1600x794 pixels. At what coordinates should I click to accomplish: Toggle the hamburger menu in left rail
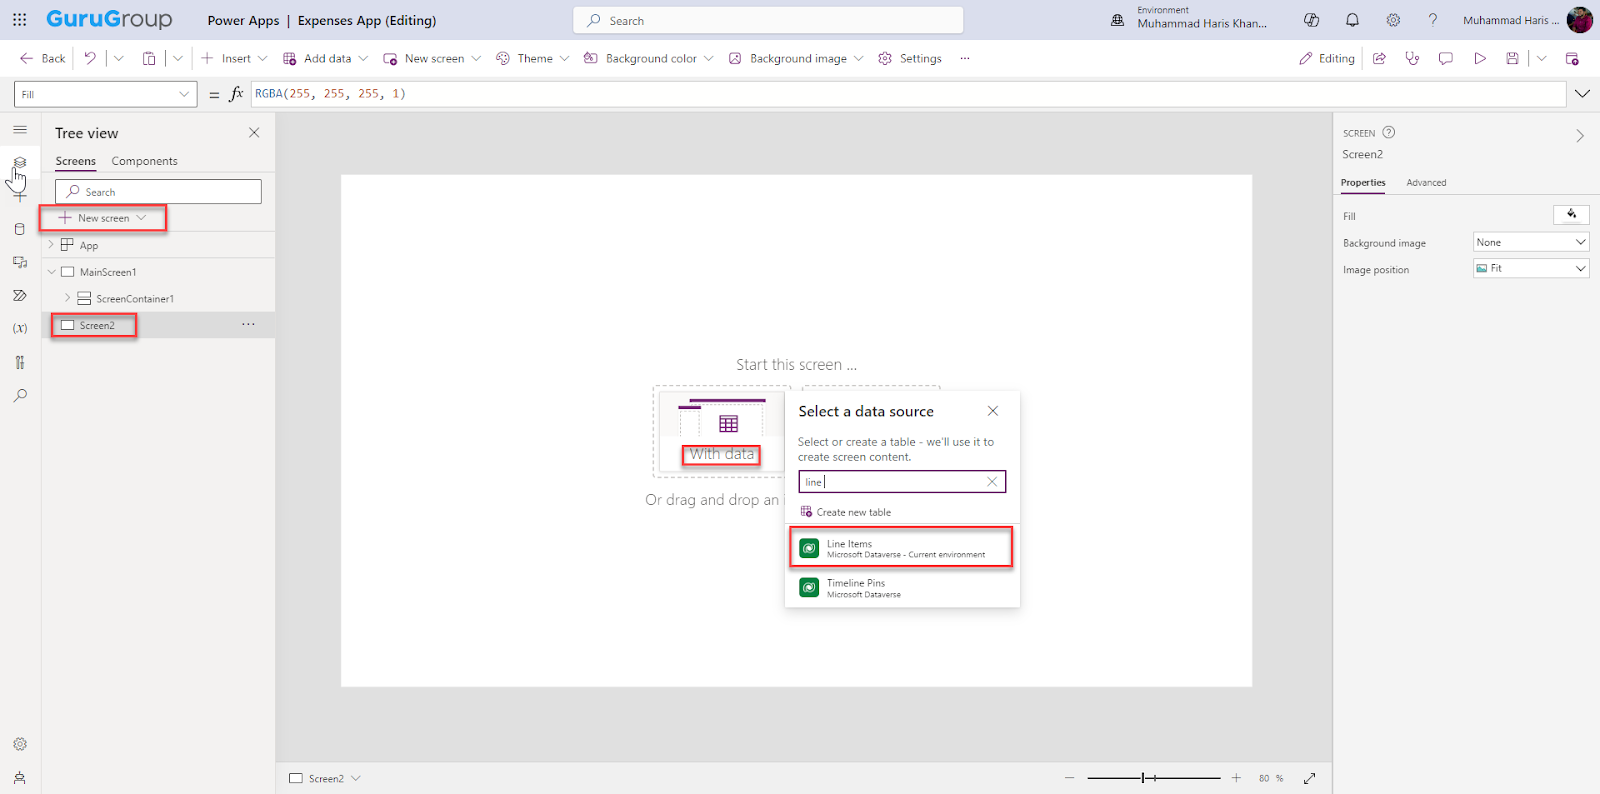[x=20, y=130]
